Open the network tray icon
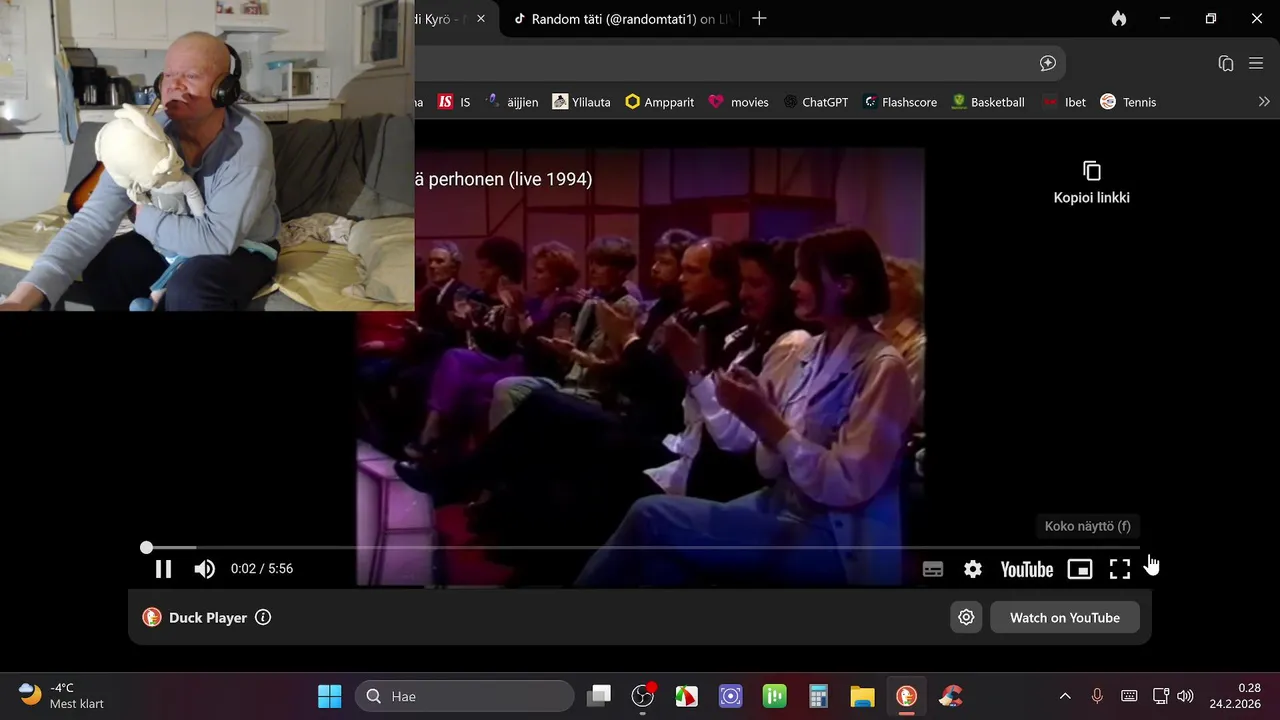The width and height of the screenshot is (1280, 720). pyautogui.click(x=1161, y=696)
